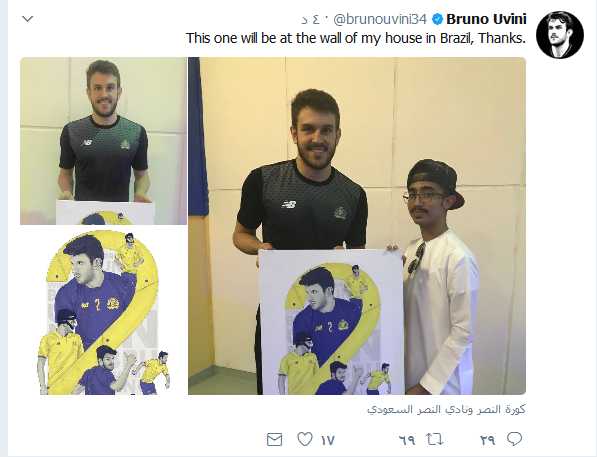Click the reply speech bubble icon
Image resolution: width=597 pixels, height=457 pixels.
514,439
